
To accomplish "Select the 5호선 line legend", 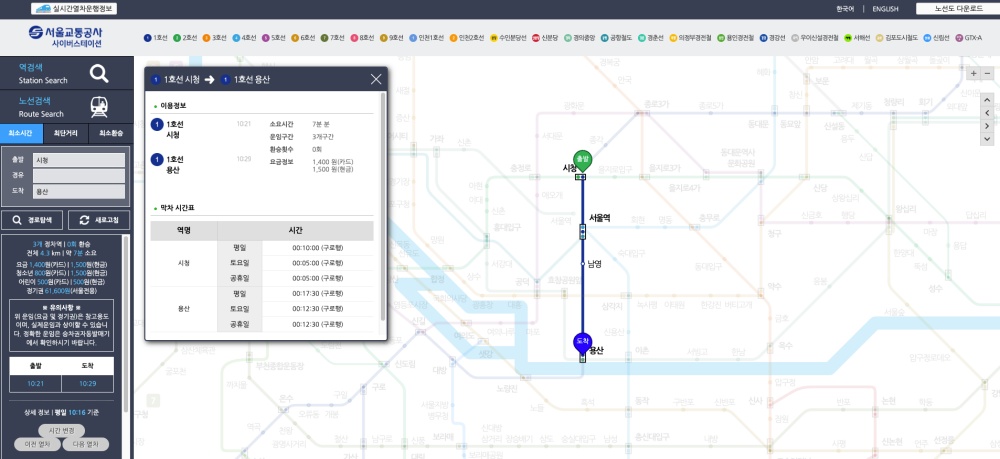I will click(274, 38).
